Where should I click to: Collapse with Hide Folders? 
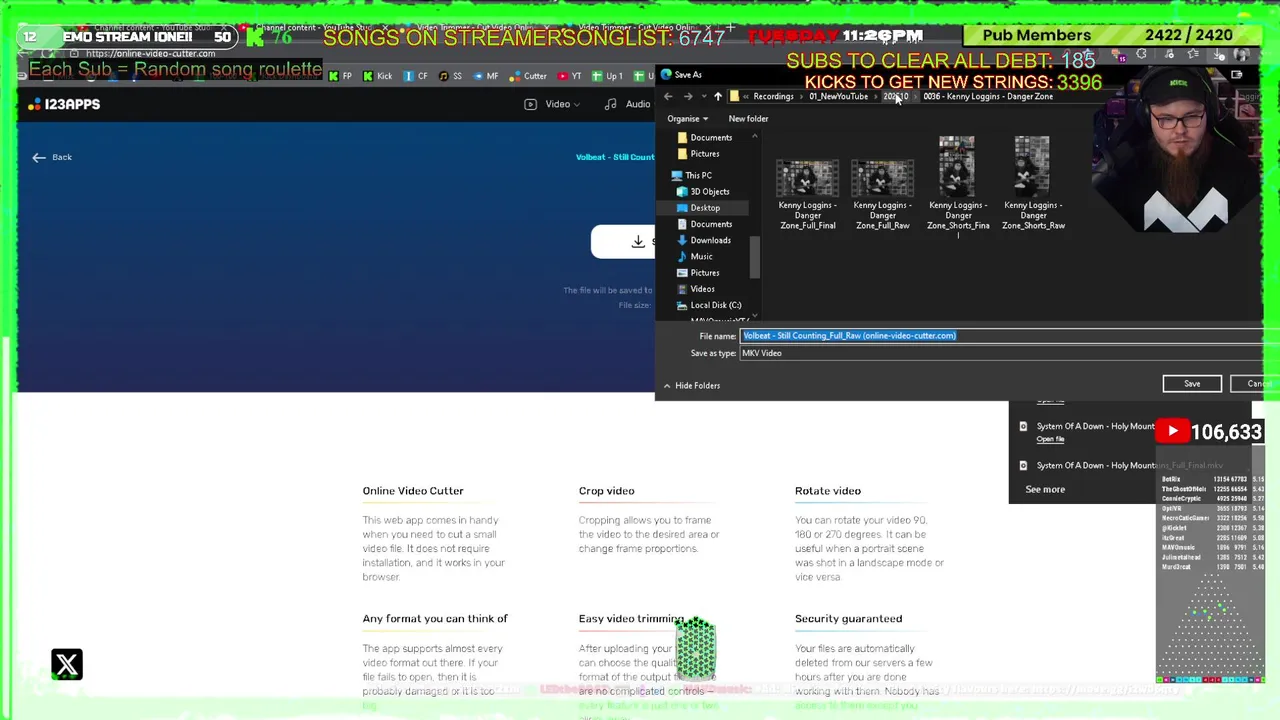(x=691, y=386)
